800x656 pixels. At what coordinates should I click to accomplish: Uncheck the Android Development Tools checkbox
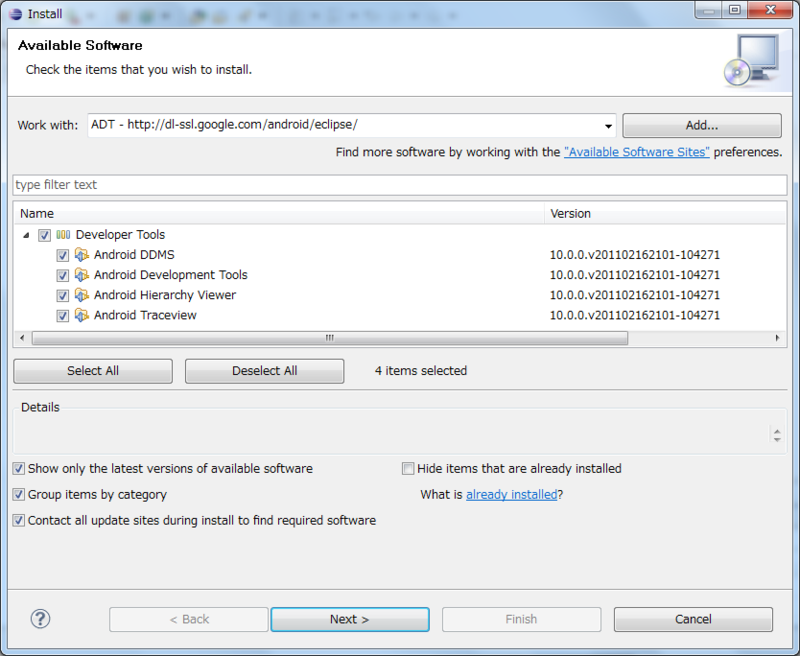63,275
